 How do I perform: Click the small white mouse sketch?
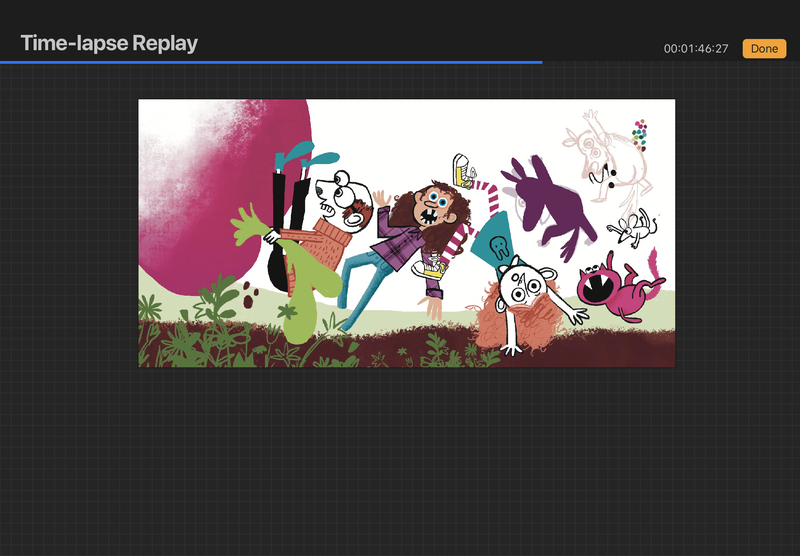tap(634, 227)
